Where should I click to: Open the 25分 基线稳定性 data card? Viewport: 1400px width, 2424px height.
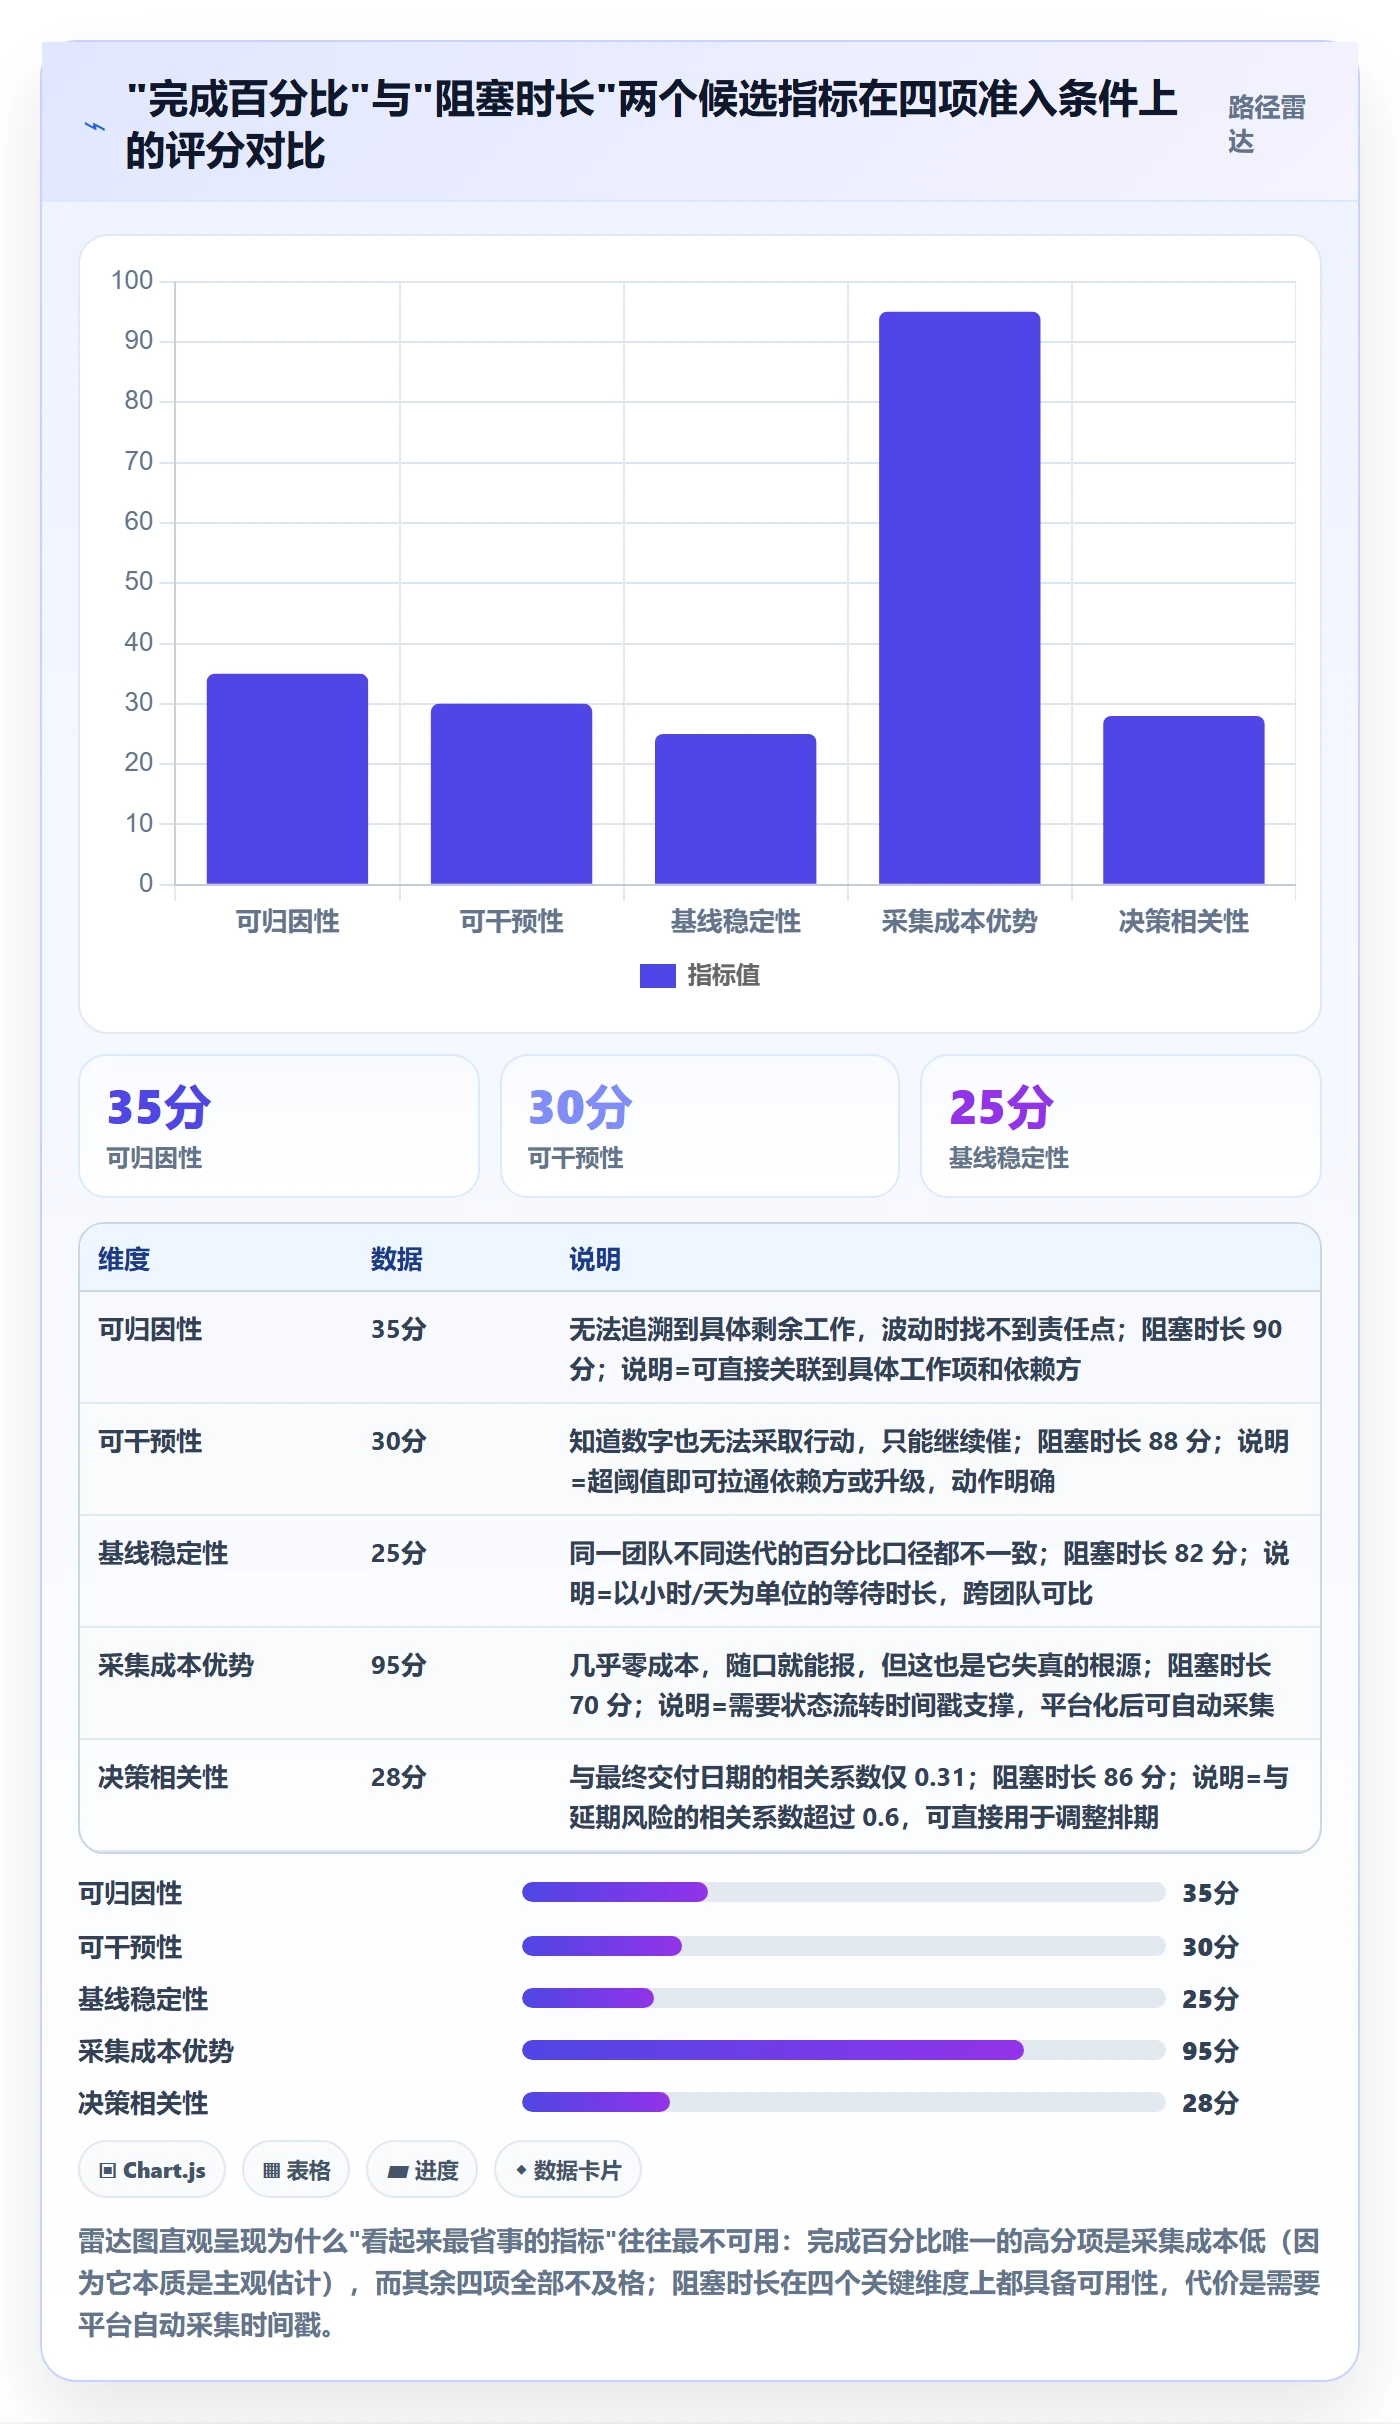(x=1121, y=1126)
